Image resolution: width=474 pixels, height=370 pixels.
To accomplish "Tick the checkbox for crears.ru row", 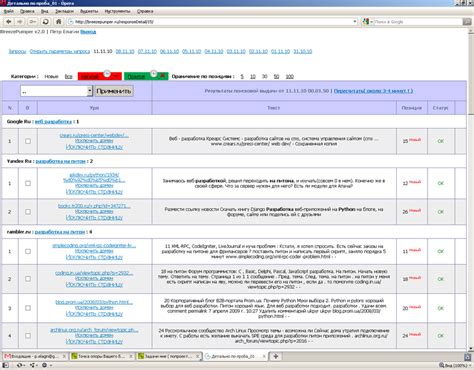I will click(28, 141).
